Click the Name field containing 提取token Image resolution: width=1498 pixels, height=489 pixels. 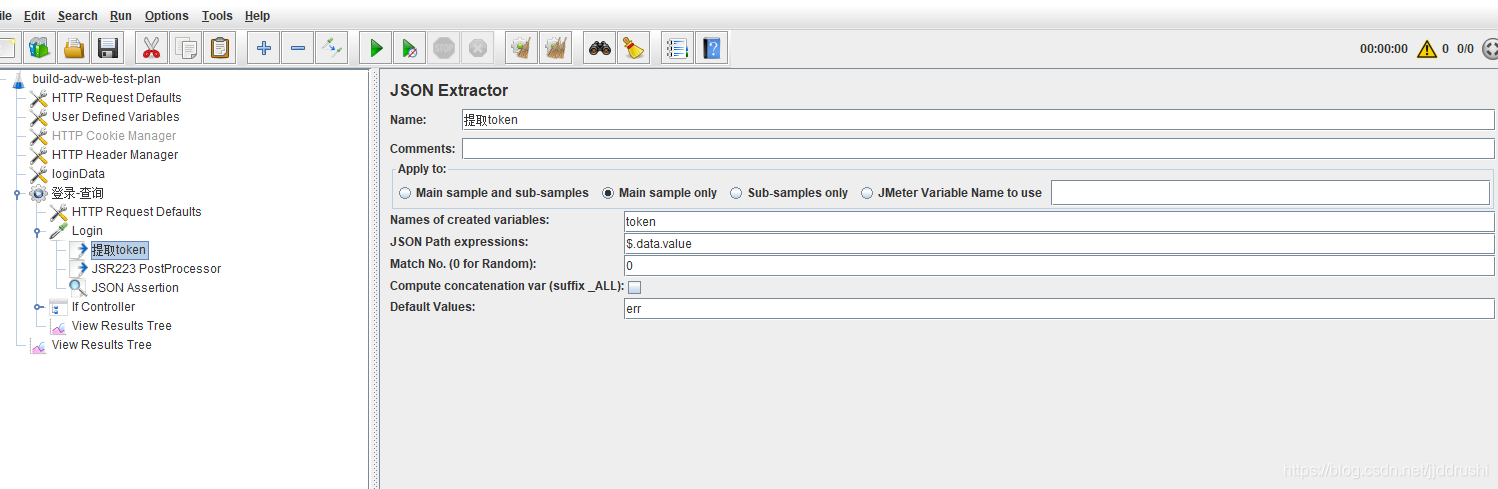click(978, 119)
